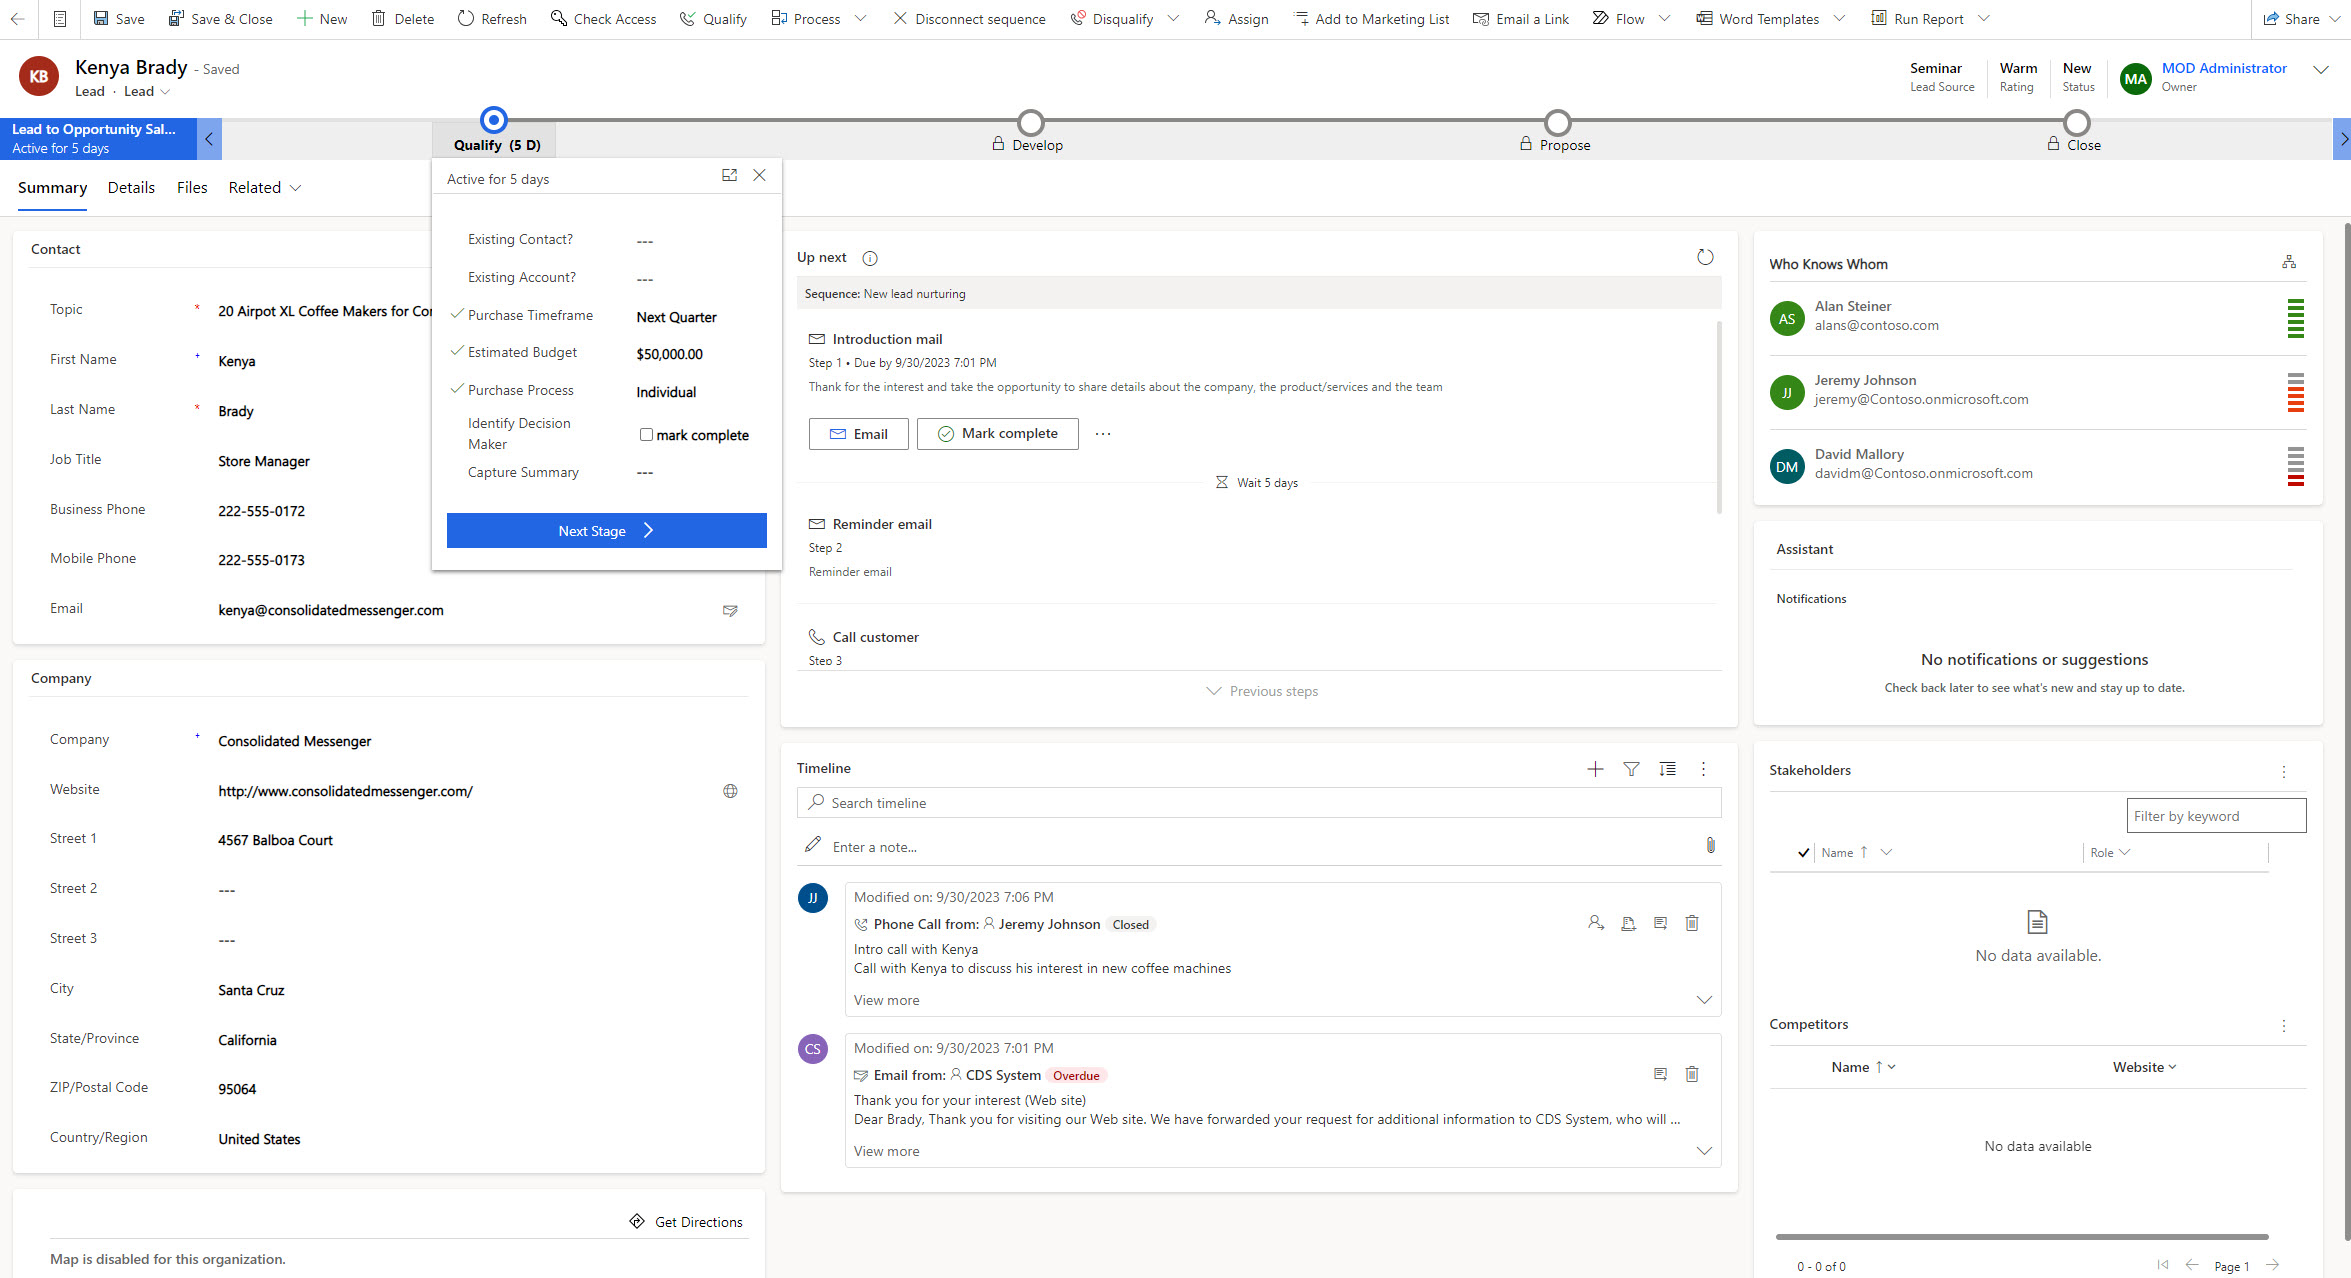Open Check Access

603,19
